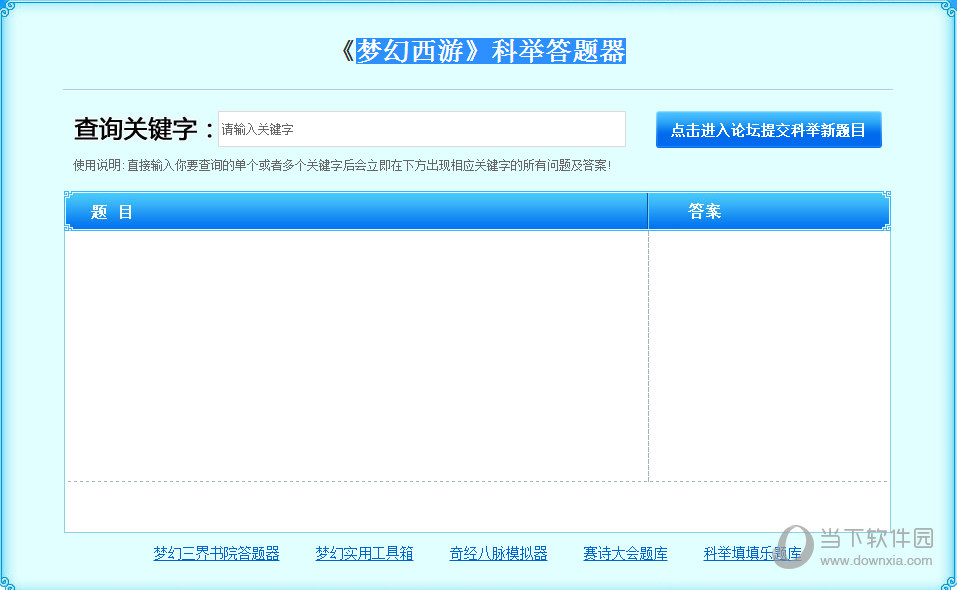Click the 《梦幻西游》科举答题器 title
957x590 pixels.
pyautogui.click(x=482, y=51)
